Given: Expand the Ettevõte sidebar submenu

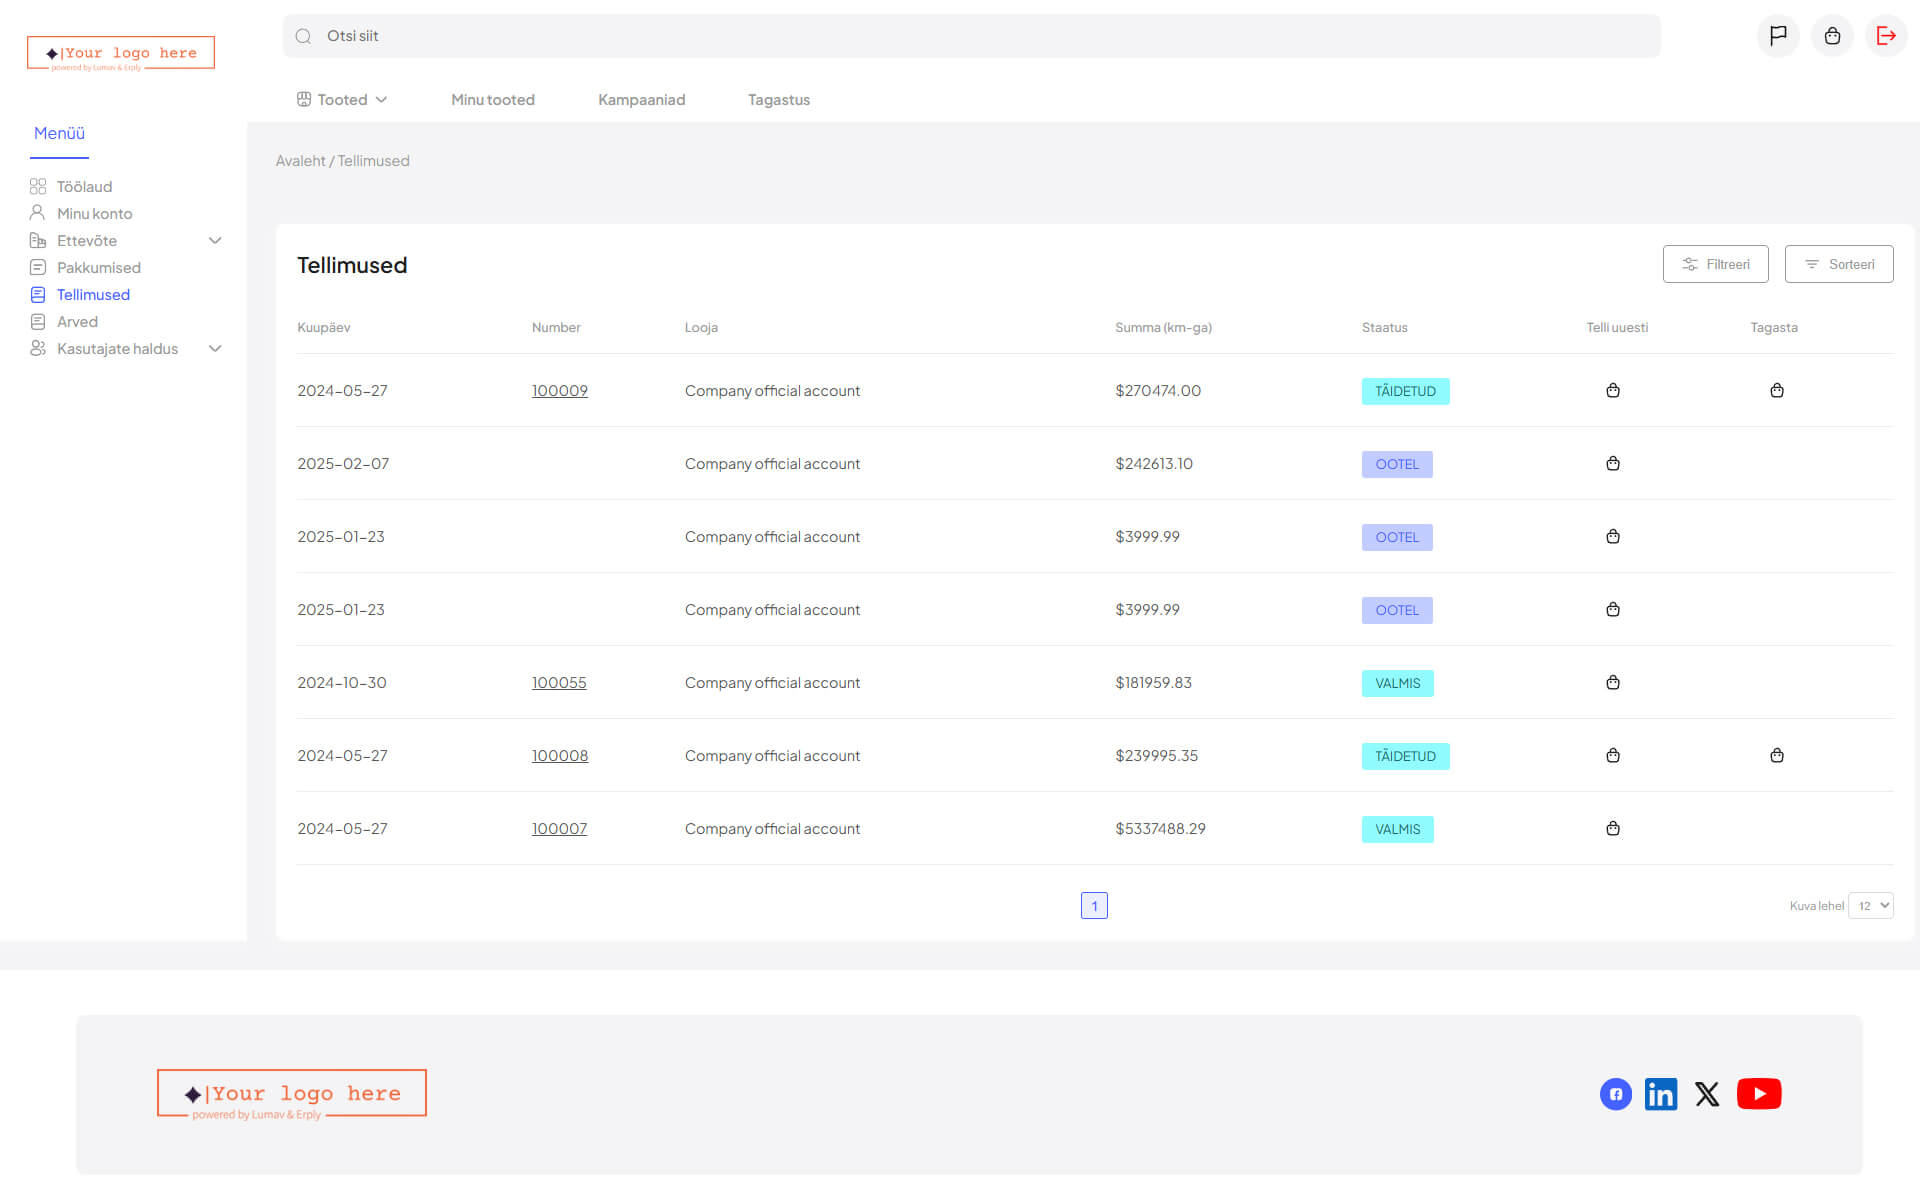Looking at the screenshot, I should pyautogui.click(x=214, y=241).
